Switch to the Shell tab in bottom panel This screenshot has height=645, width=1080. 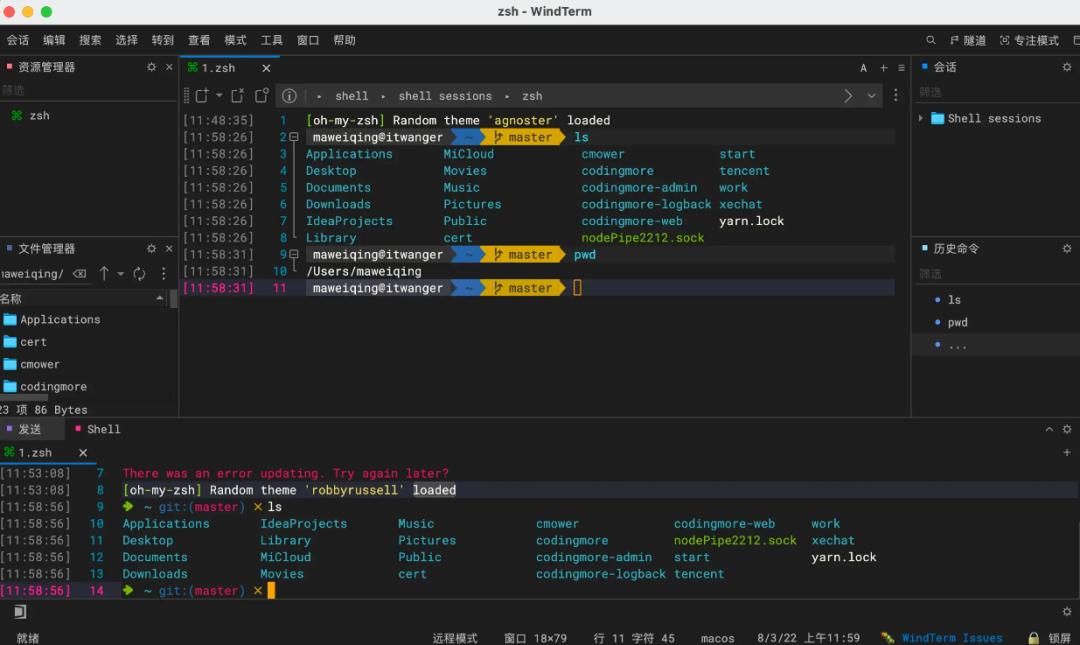[x=103, y=429]
